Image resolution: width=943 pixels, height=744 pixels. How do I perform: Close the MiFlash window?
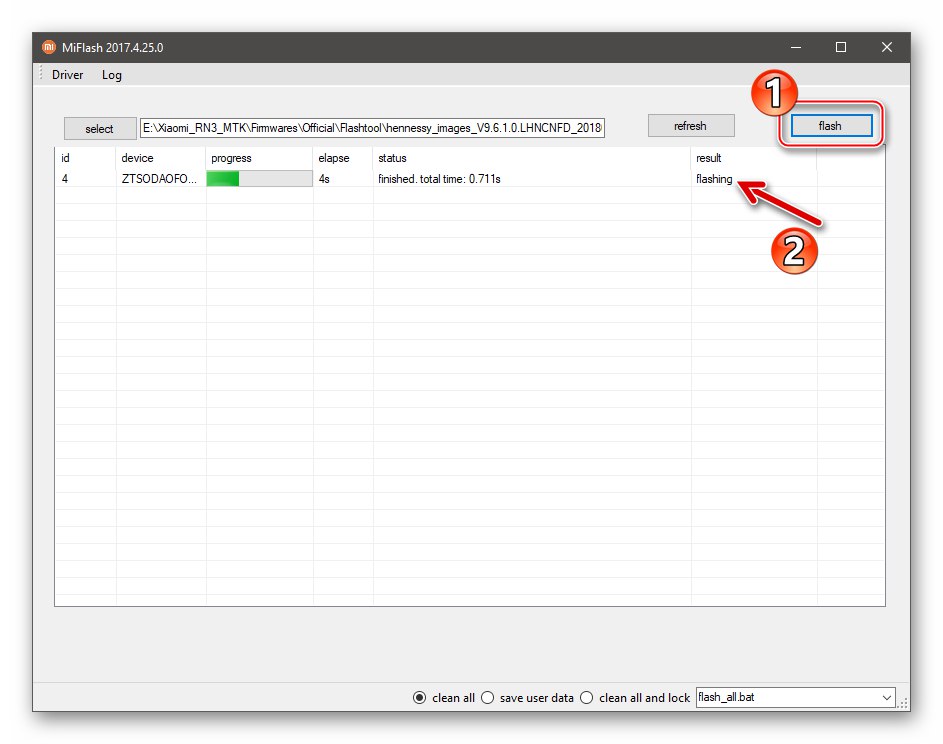point(886,47)
